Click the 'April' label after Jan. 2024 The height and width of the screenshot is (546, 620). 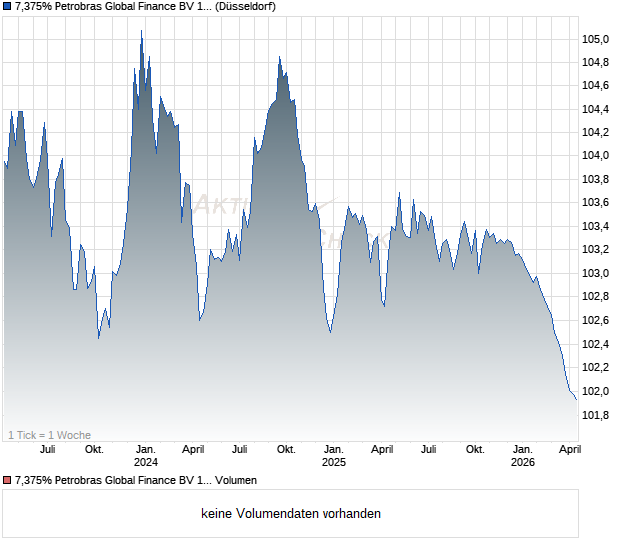(193, 450)
